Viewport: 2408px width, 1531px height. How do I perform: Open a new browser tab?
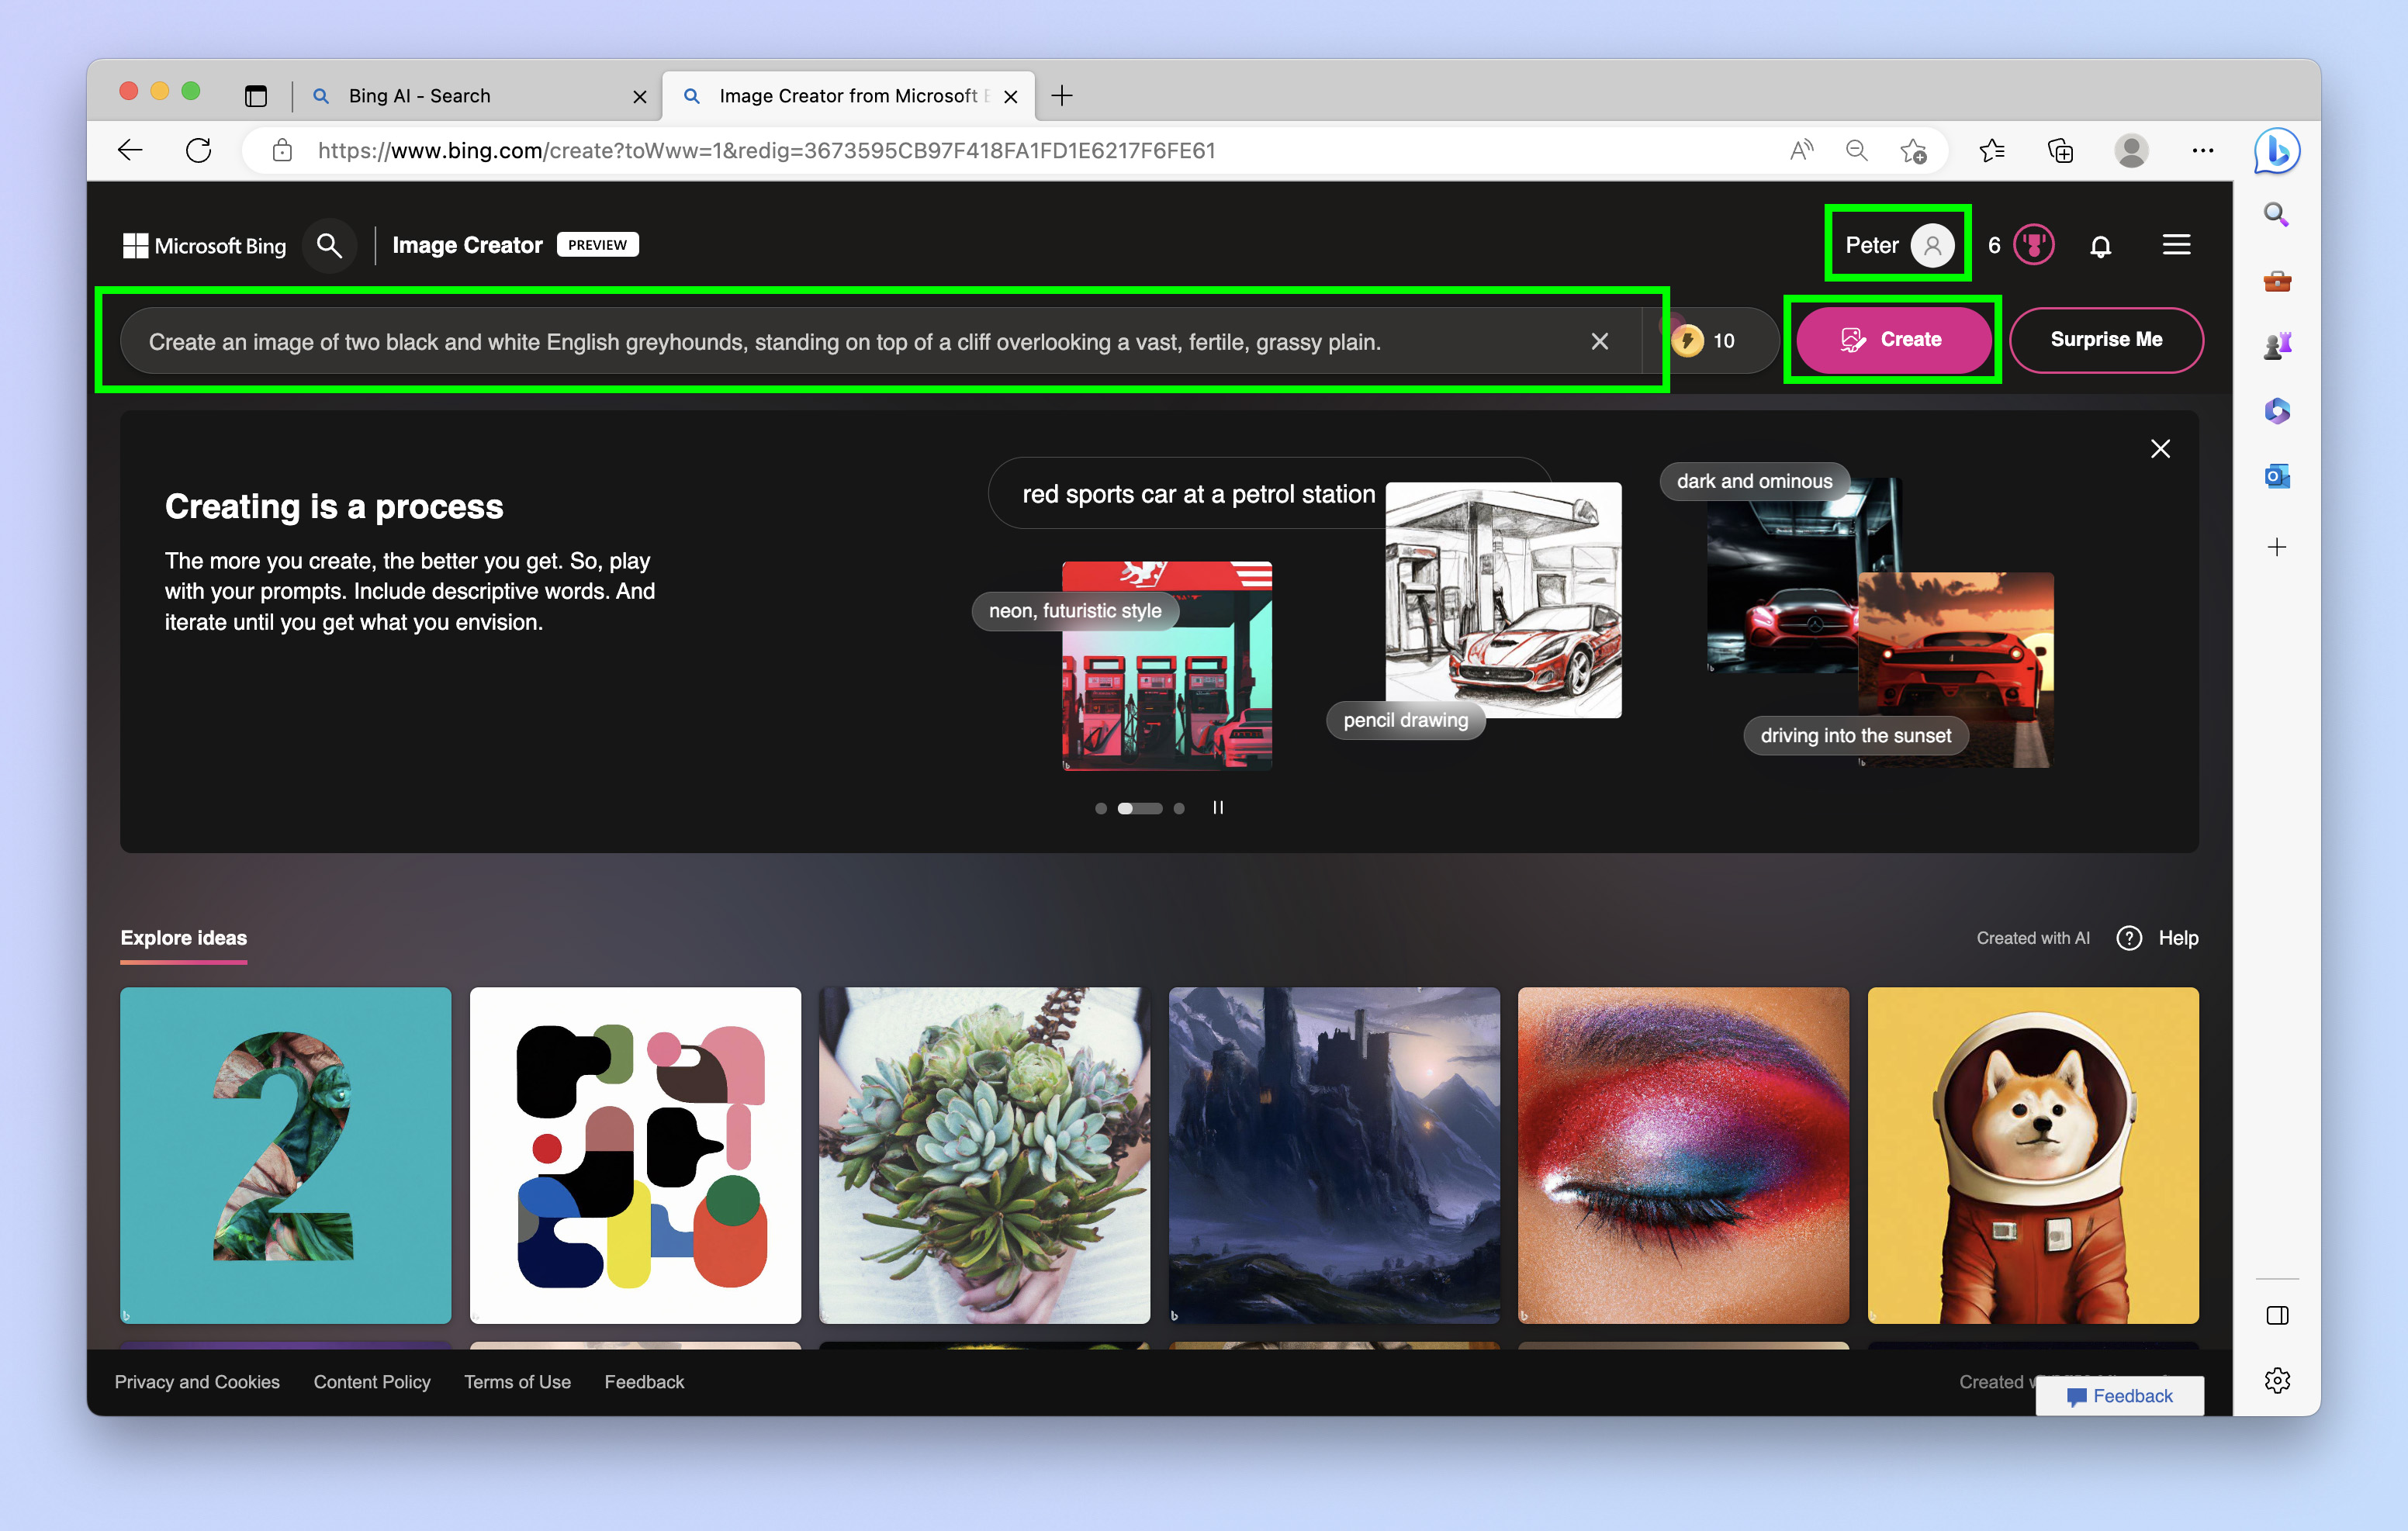tap(1062, 96)
